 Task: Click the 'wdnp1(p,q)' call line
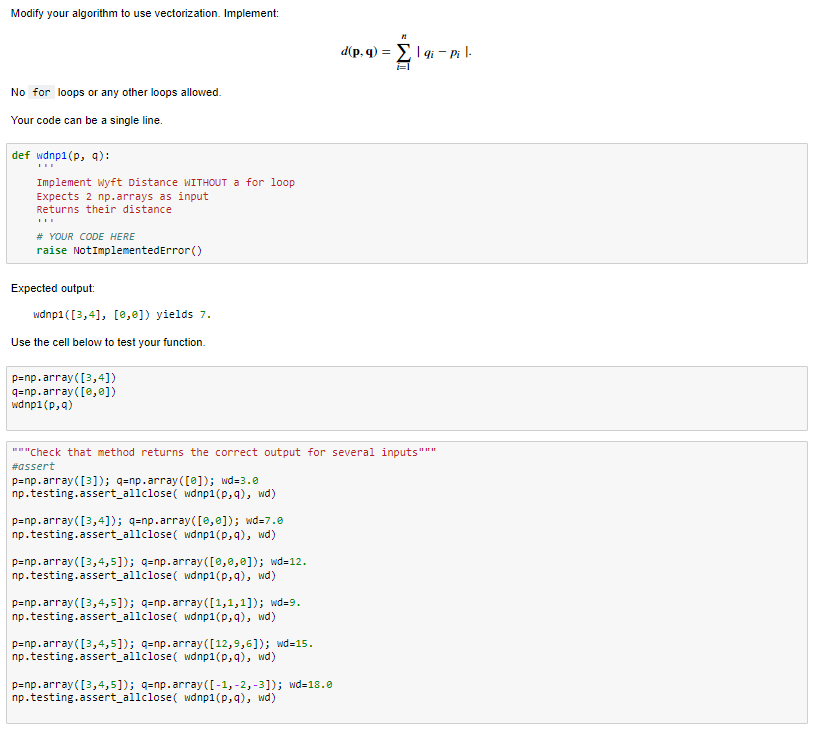42,405
